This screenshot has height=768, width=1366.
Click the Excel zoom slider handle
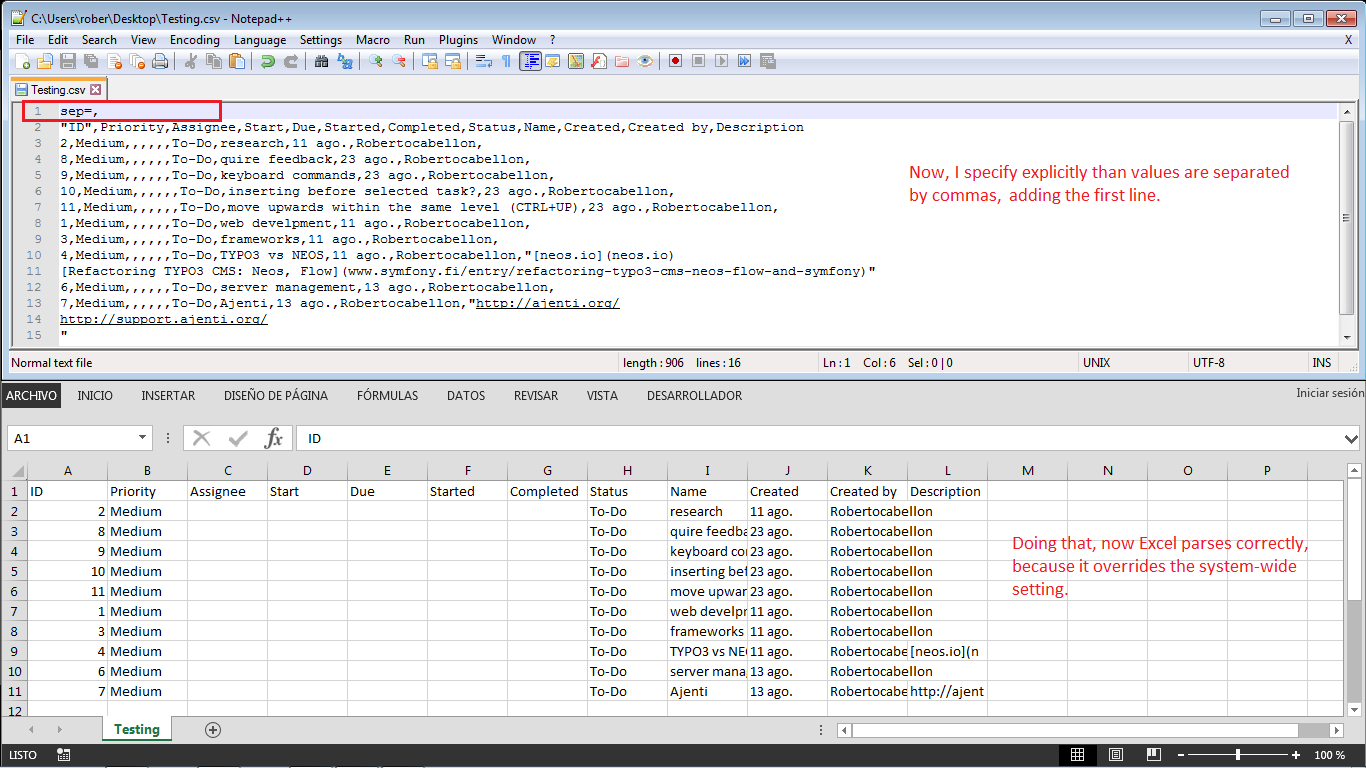[1238, 755]
